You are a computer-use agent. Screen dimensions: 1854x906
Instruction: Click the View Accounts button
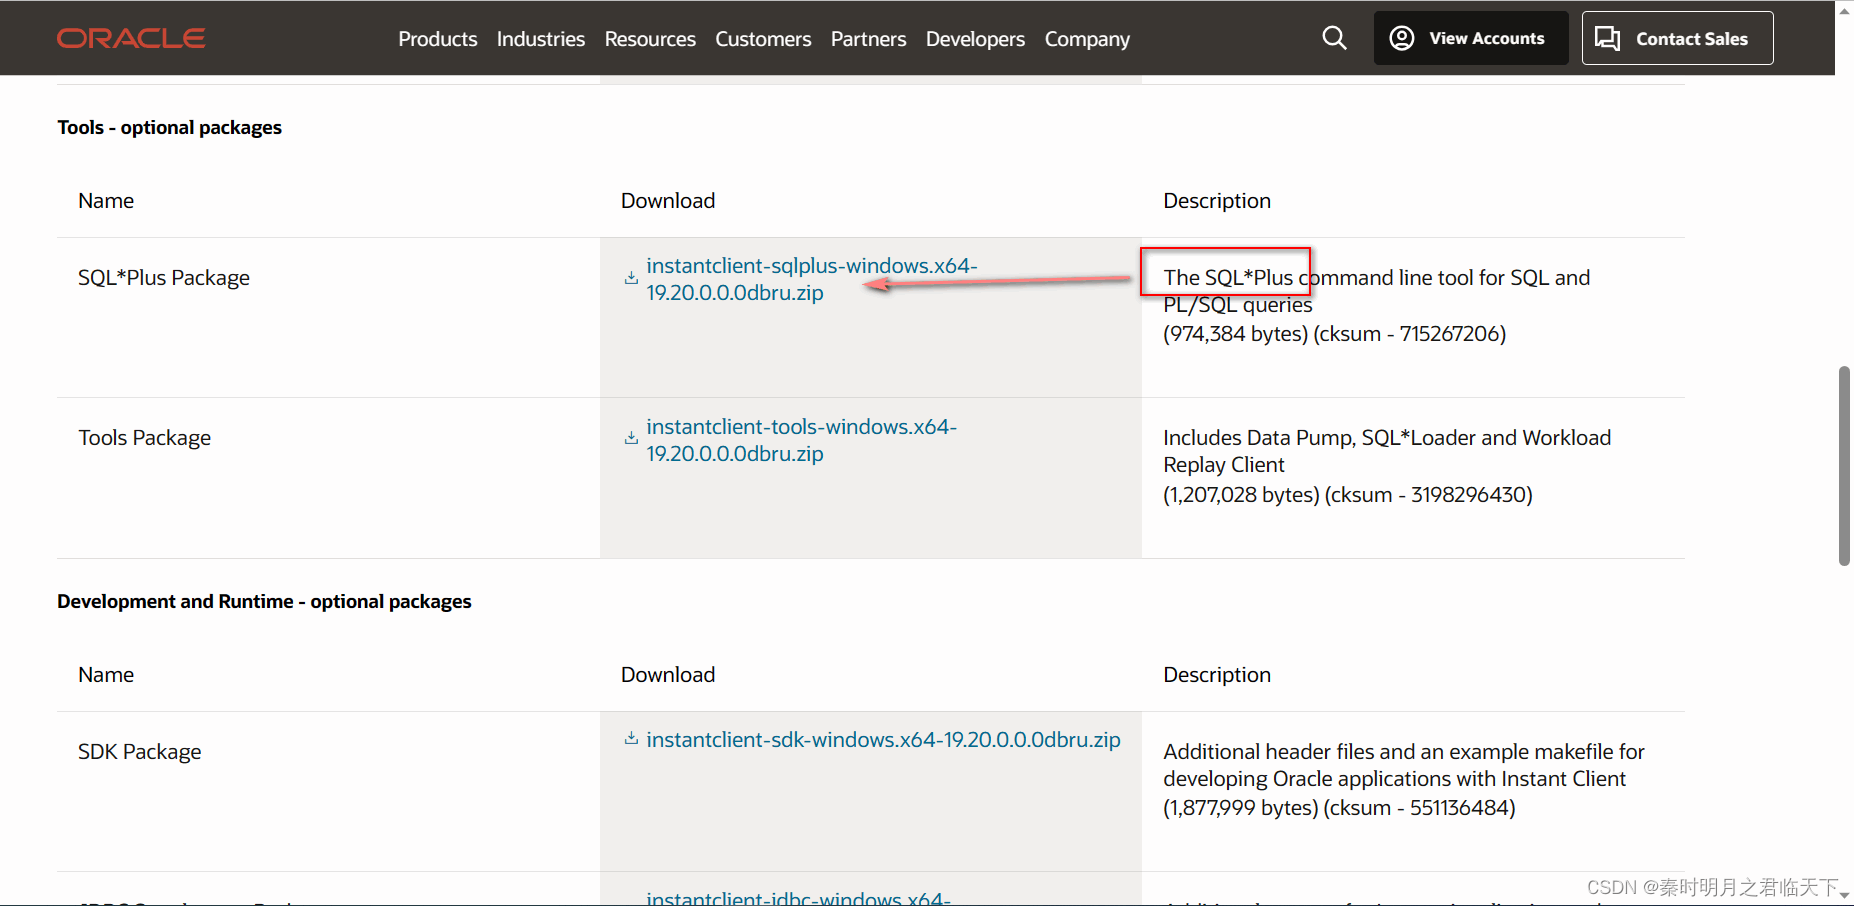1471,38
